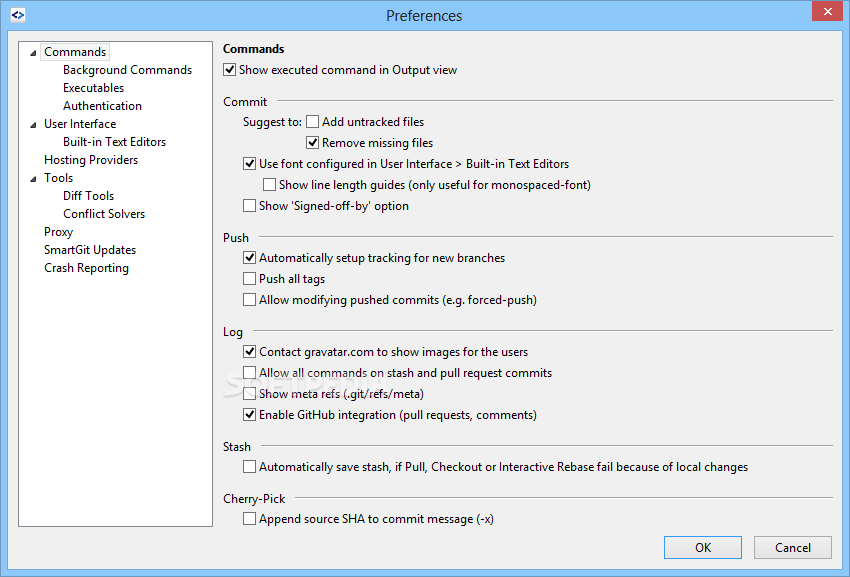Enable Push all tags option
The width and height of the screenshot is (850, 577).
click(249, 279)
